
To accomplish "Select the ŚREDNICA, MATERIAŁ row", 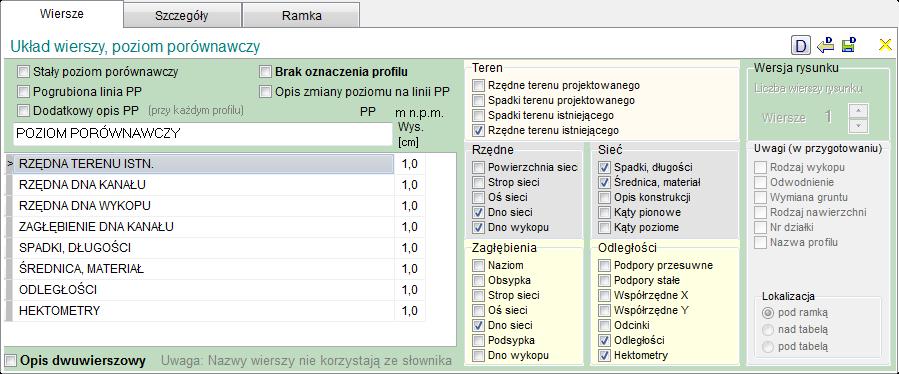I will click(204, 269).
